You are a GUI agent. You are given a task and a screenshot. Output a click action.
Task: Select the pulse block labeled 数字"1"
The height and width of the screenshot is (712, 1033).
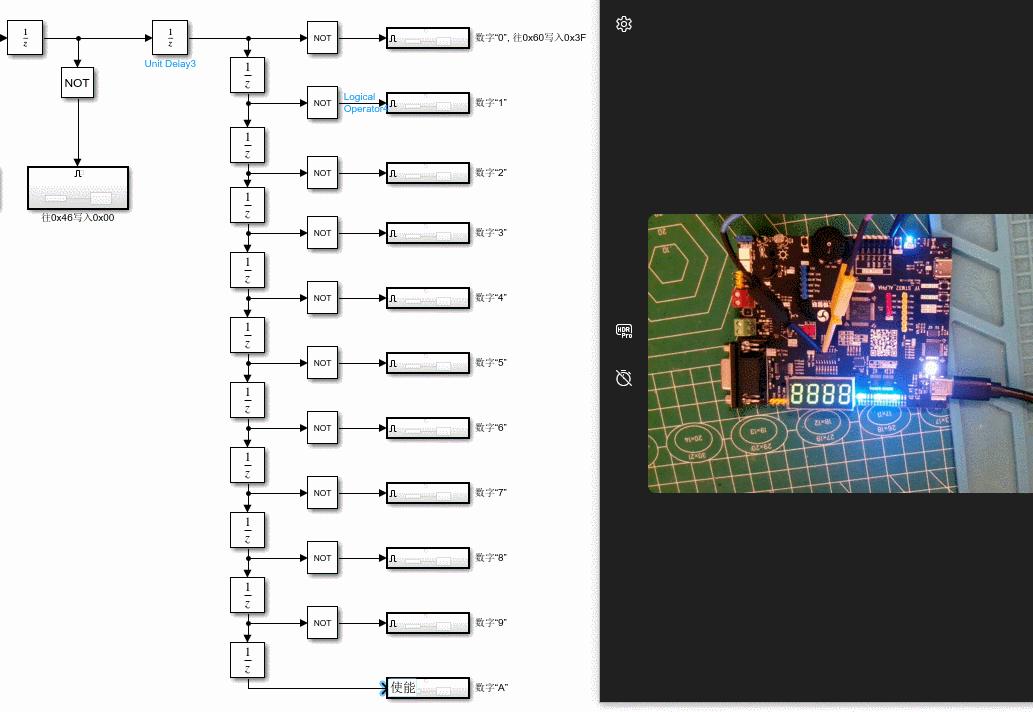click(x=427, y=103)
